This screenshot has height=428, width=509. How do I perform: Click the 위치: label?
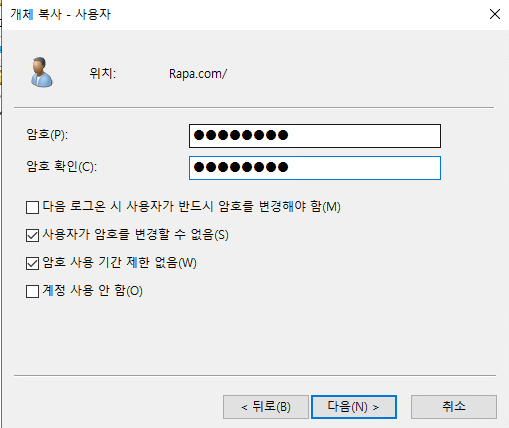point(102,73)
